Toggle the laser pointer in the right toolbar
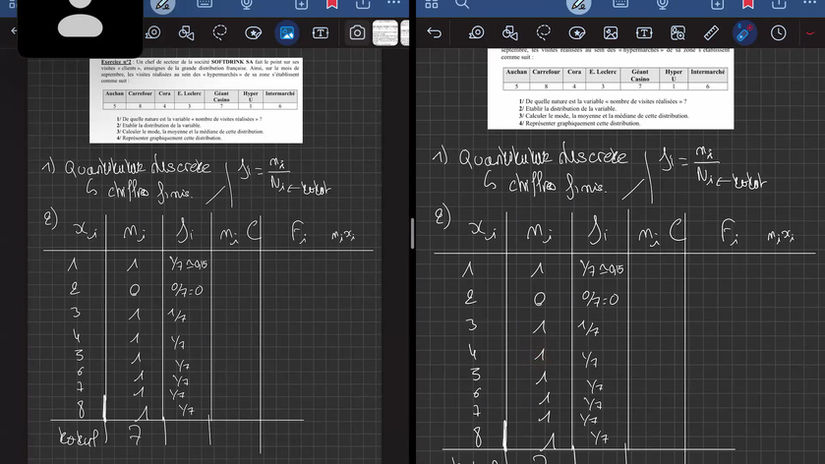This screenshot has height=464, width=825. point(744,33)
